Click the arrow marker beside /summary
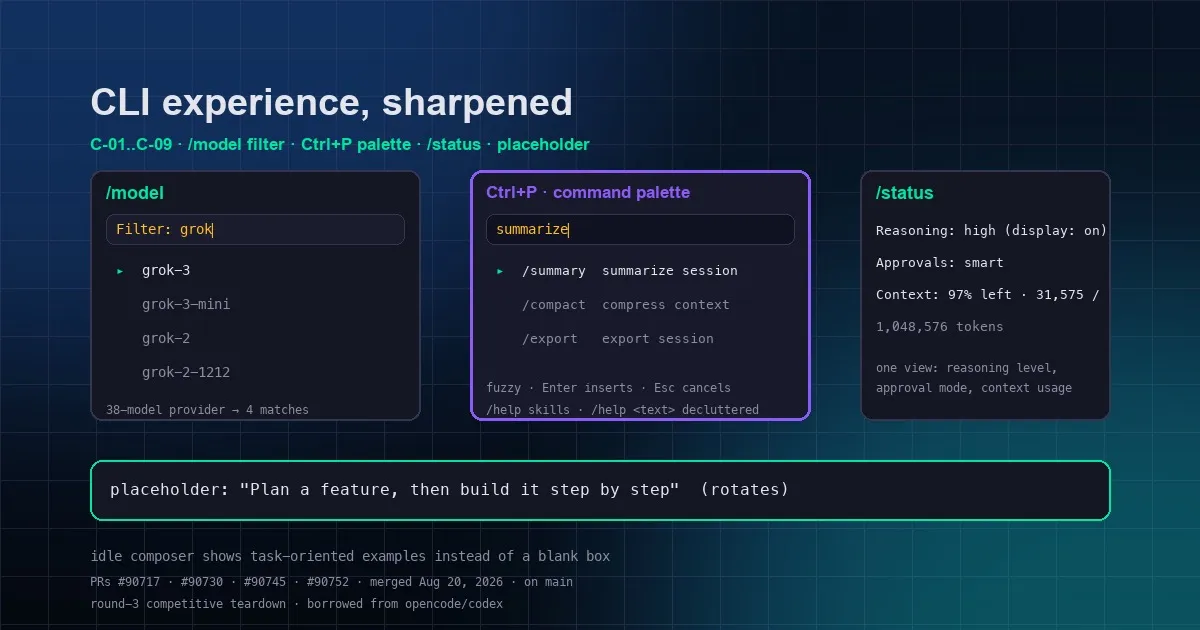The height and width of the screenshot is (630, 1200). [500, 271]
